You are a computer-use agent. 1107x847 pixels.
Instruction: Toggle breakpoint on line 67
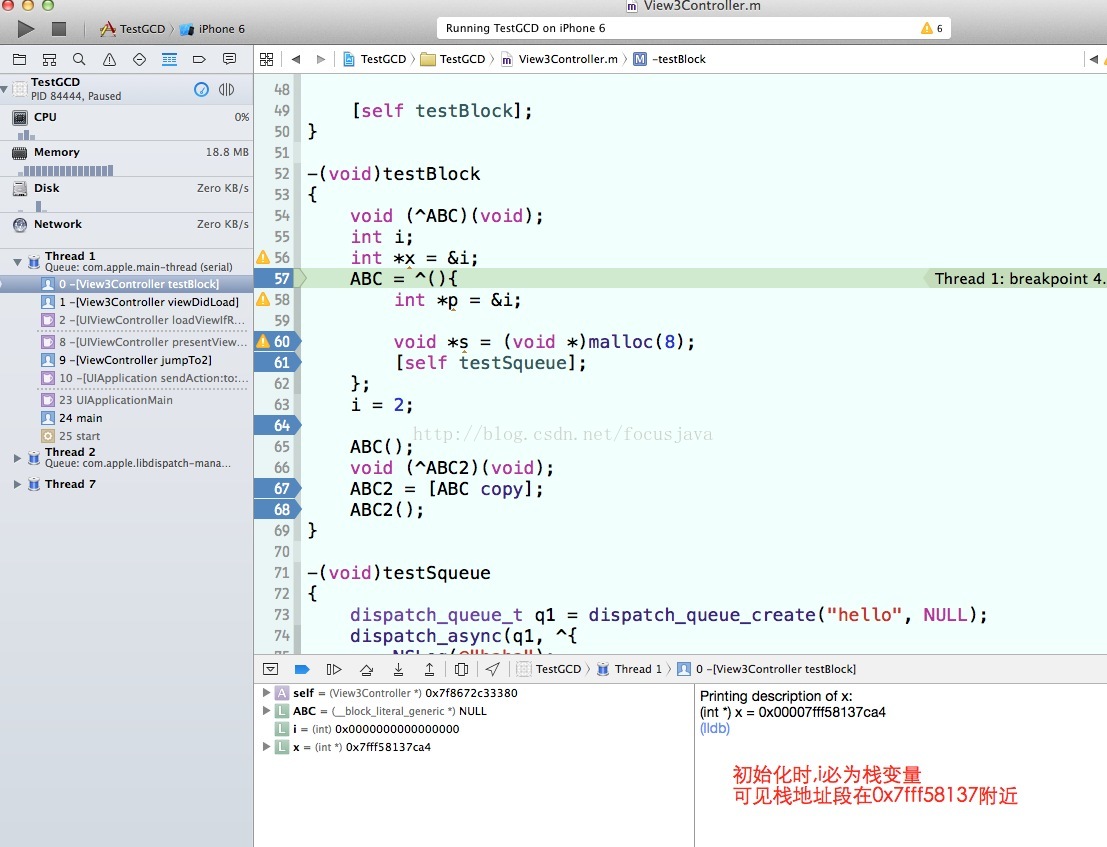(278, 488)
